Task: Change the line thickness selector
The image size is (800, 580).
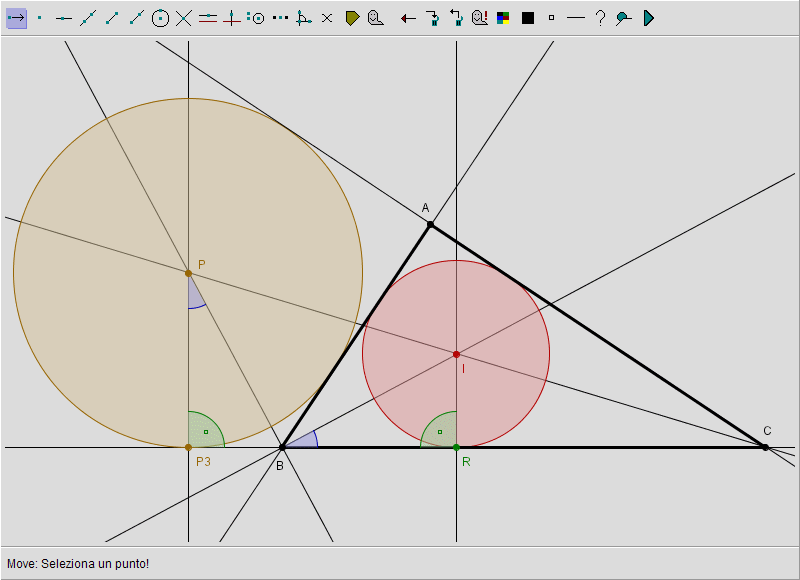Action: 575,18
